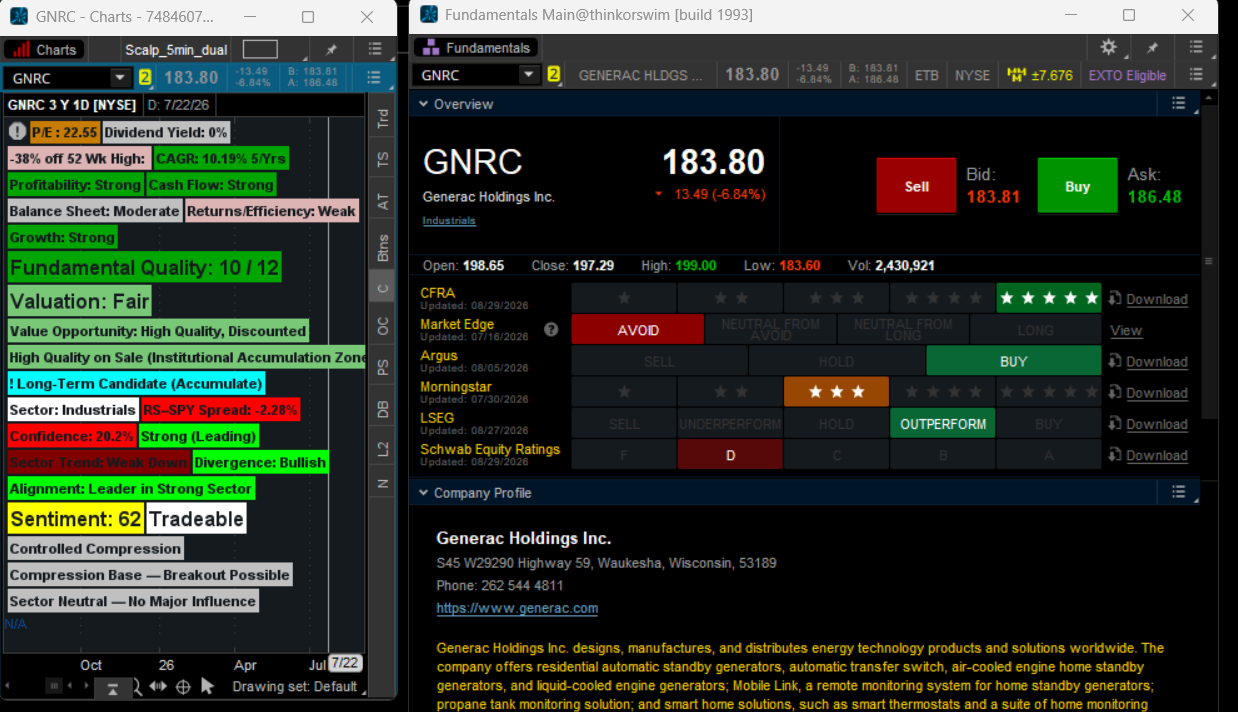Click the red Sell button
This screenshot has height=712, width=1238.
pos(916,186)
